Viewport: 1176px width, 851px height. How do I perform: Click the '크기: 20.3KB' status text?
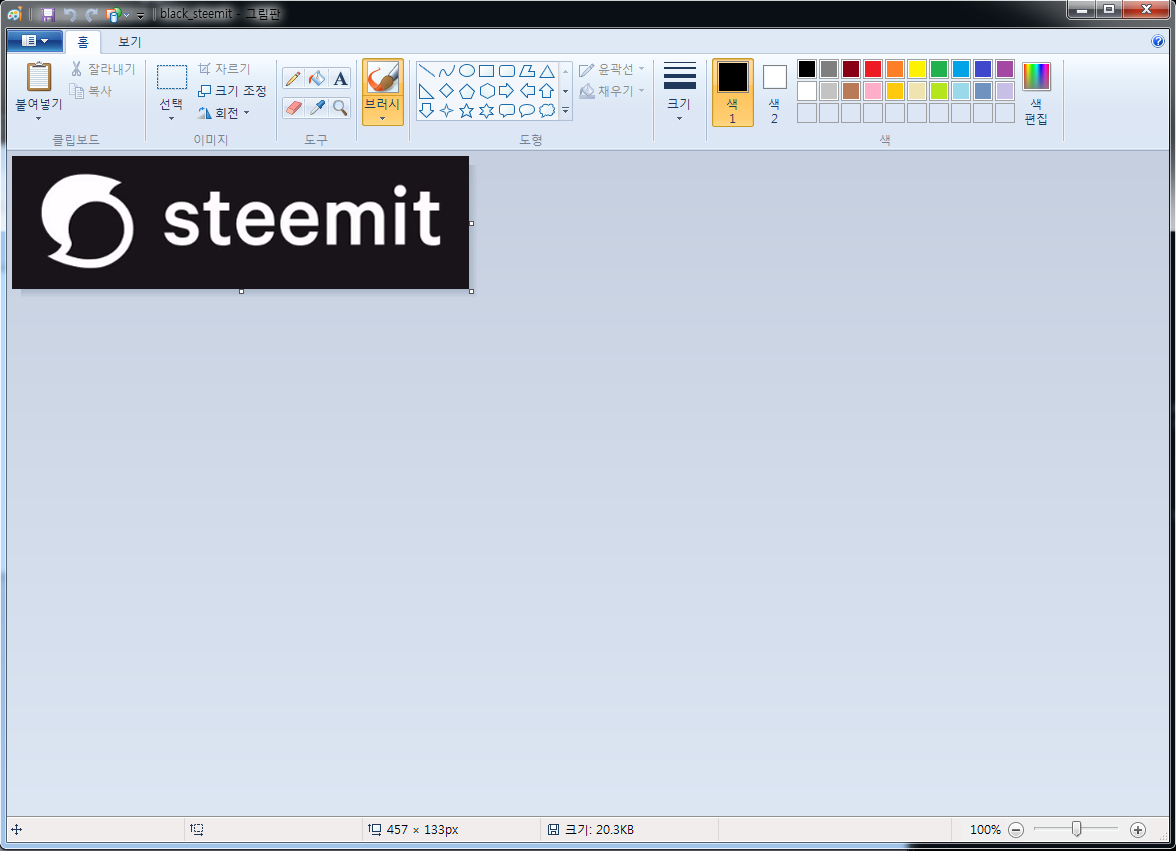(x=598, y=829)
